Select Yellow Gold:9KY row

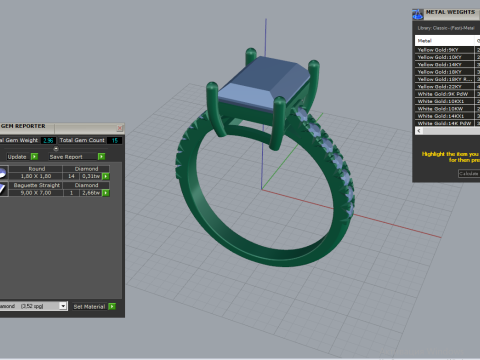444,50
